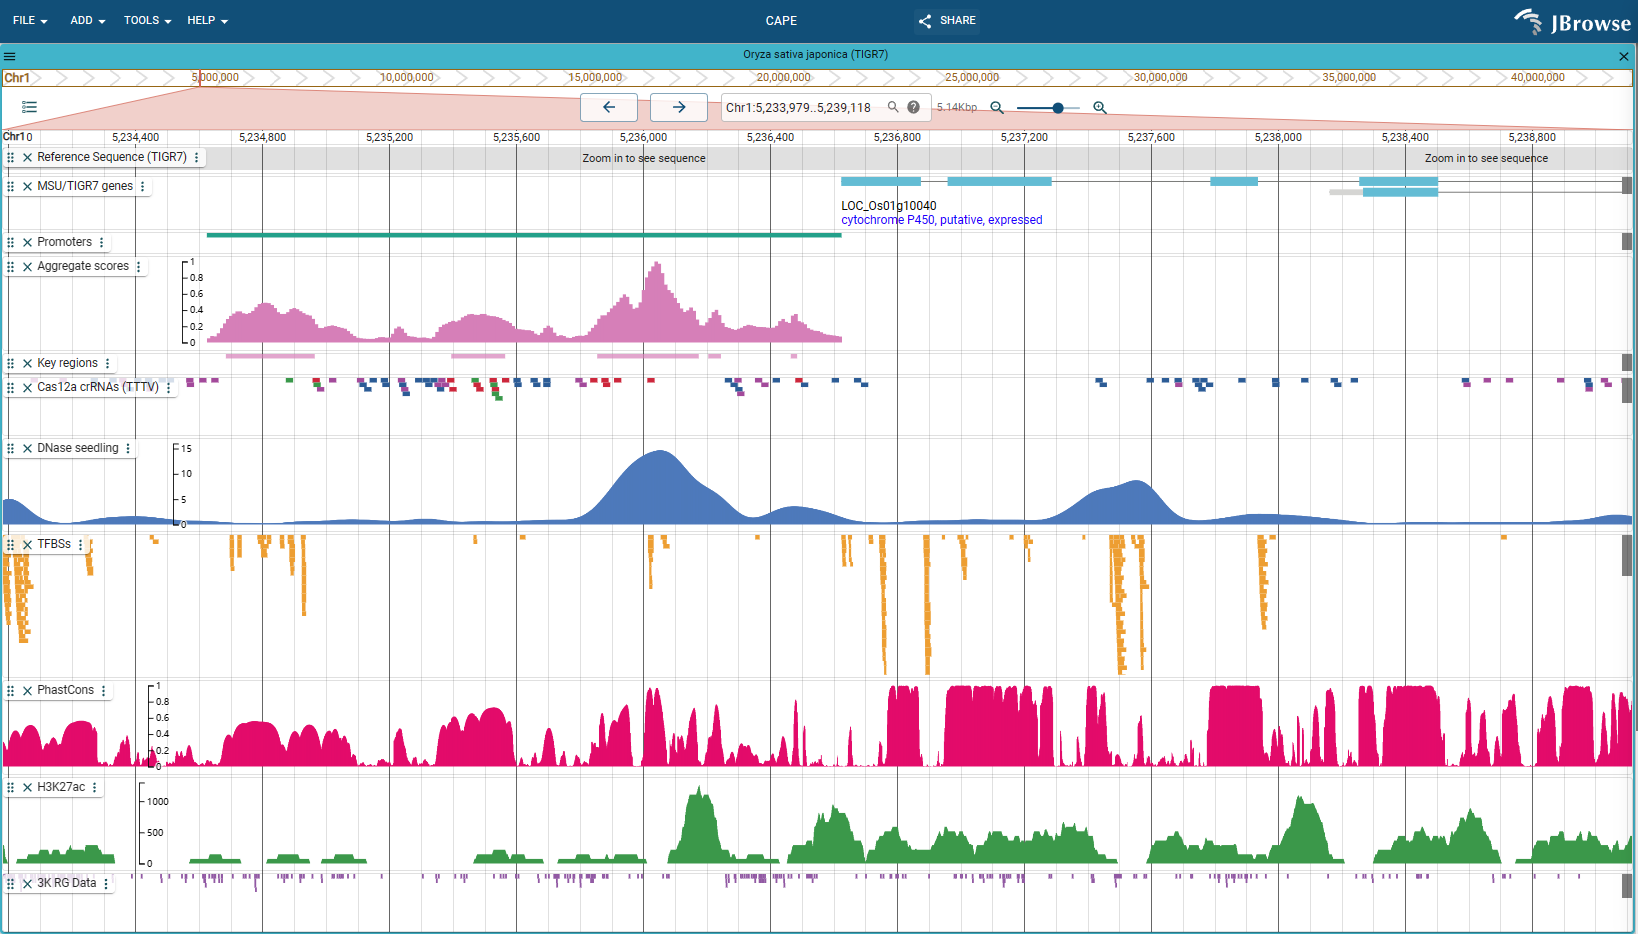Open MSU/TIGR7 genes track menu

coord(143,187)
